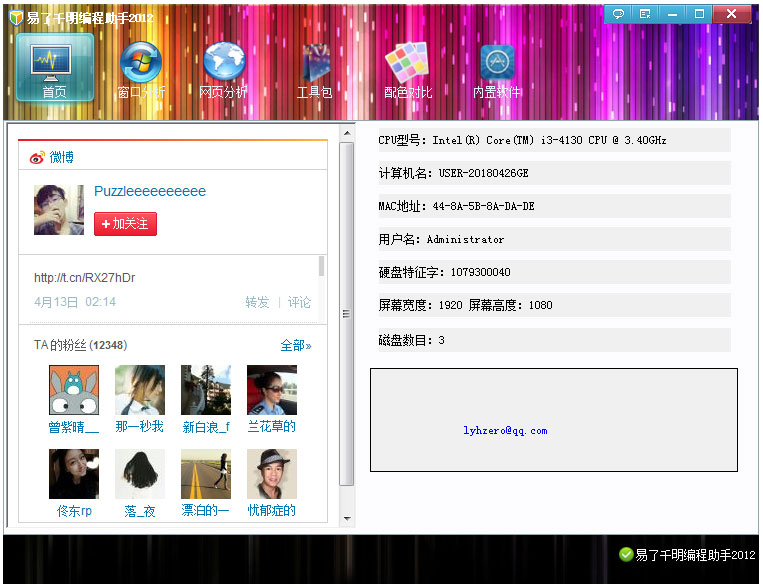Open fan avatar 忧郁症的

tap(272, 474)
